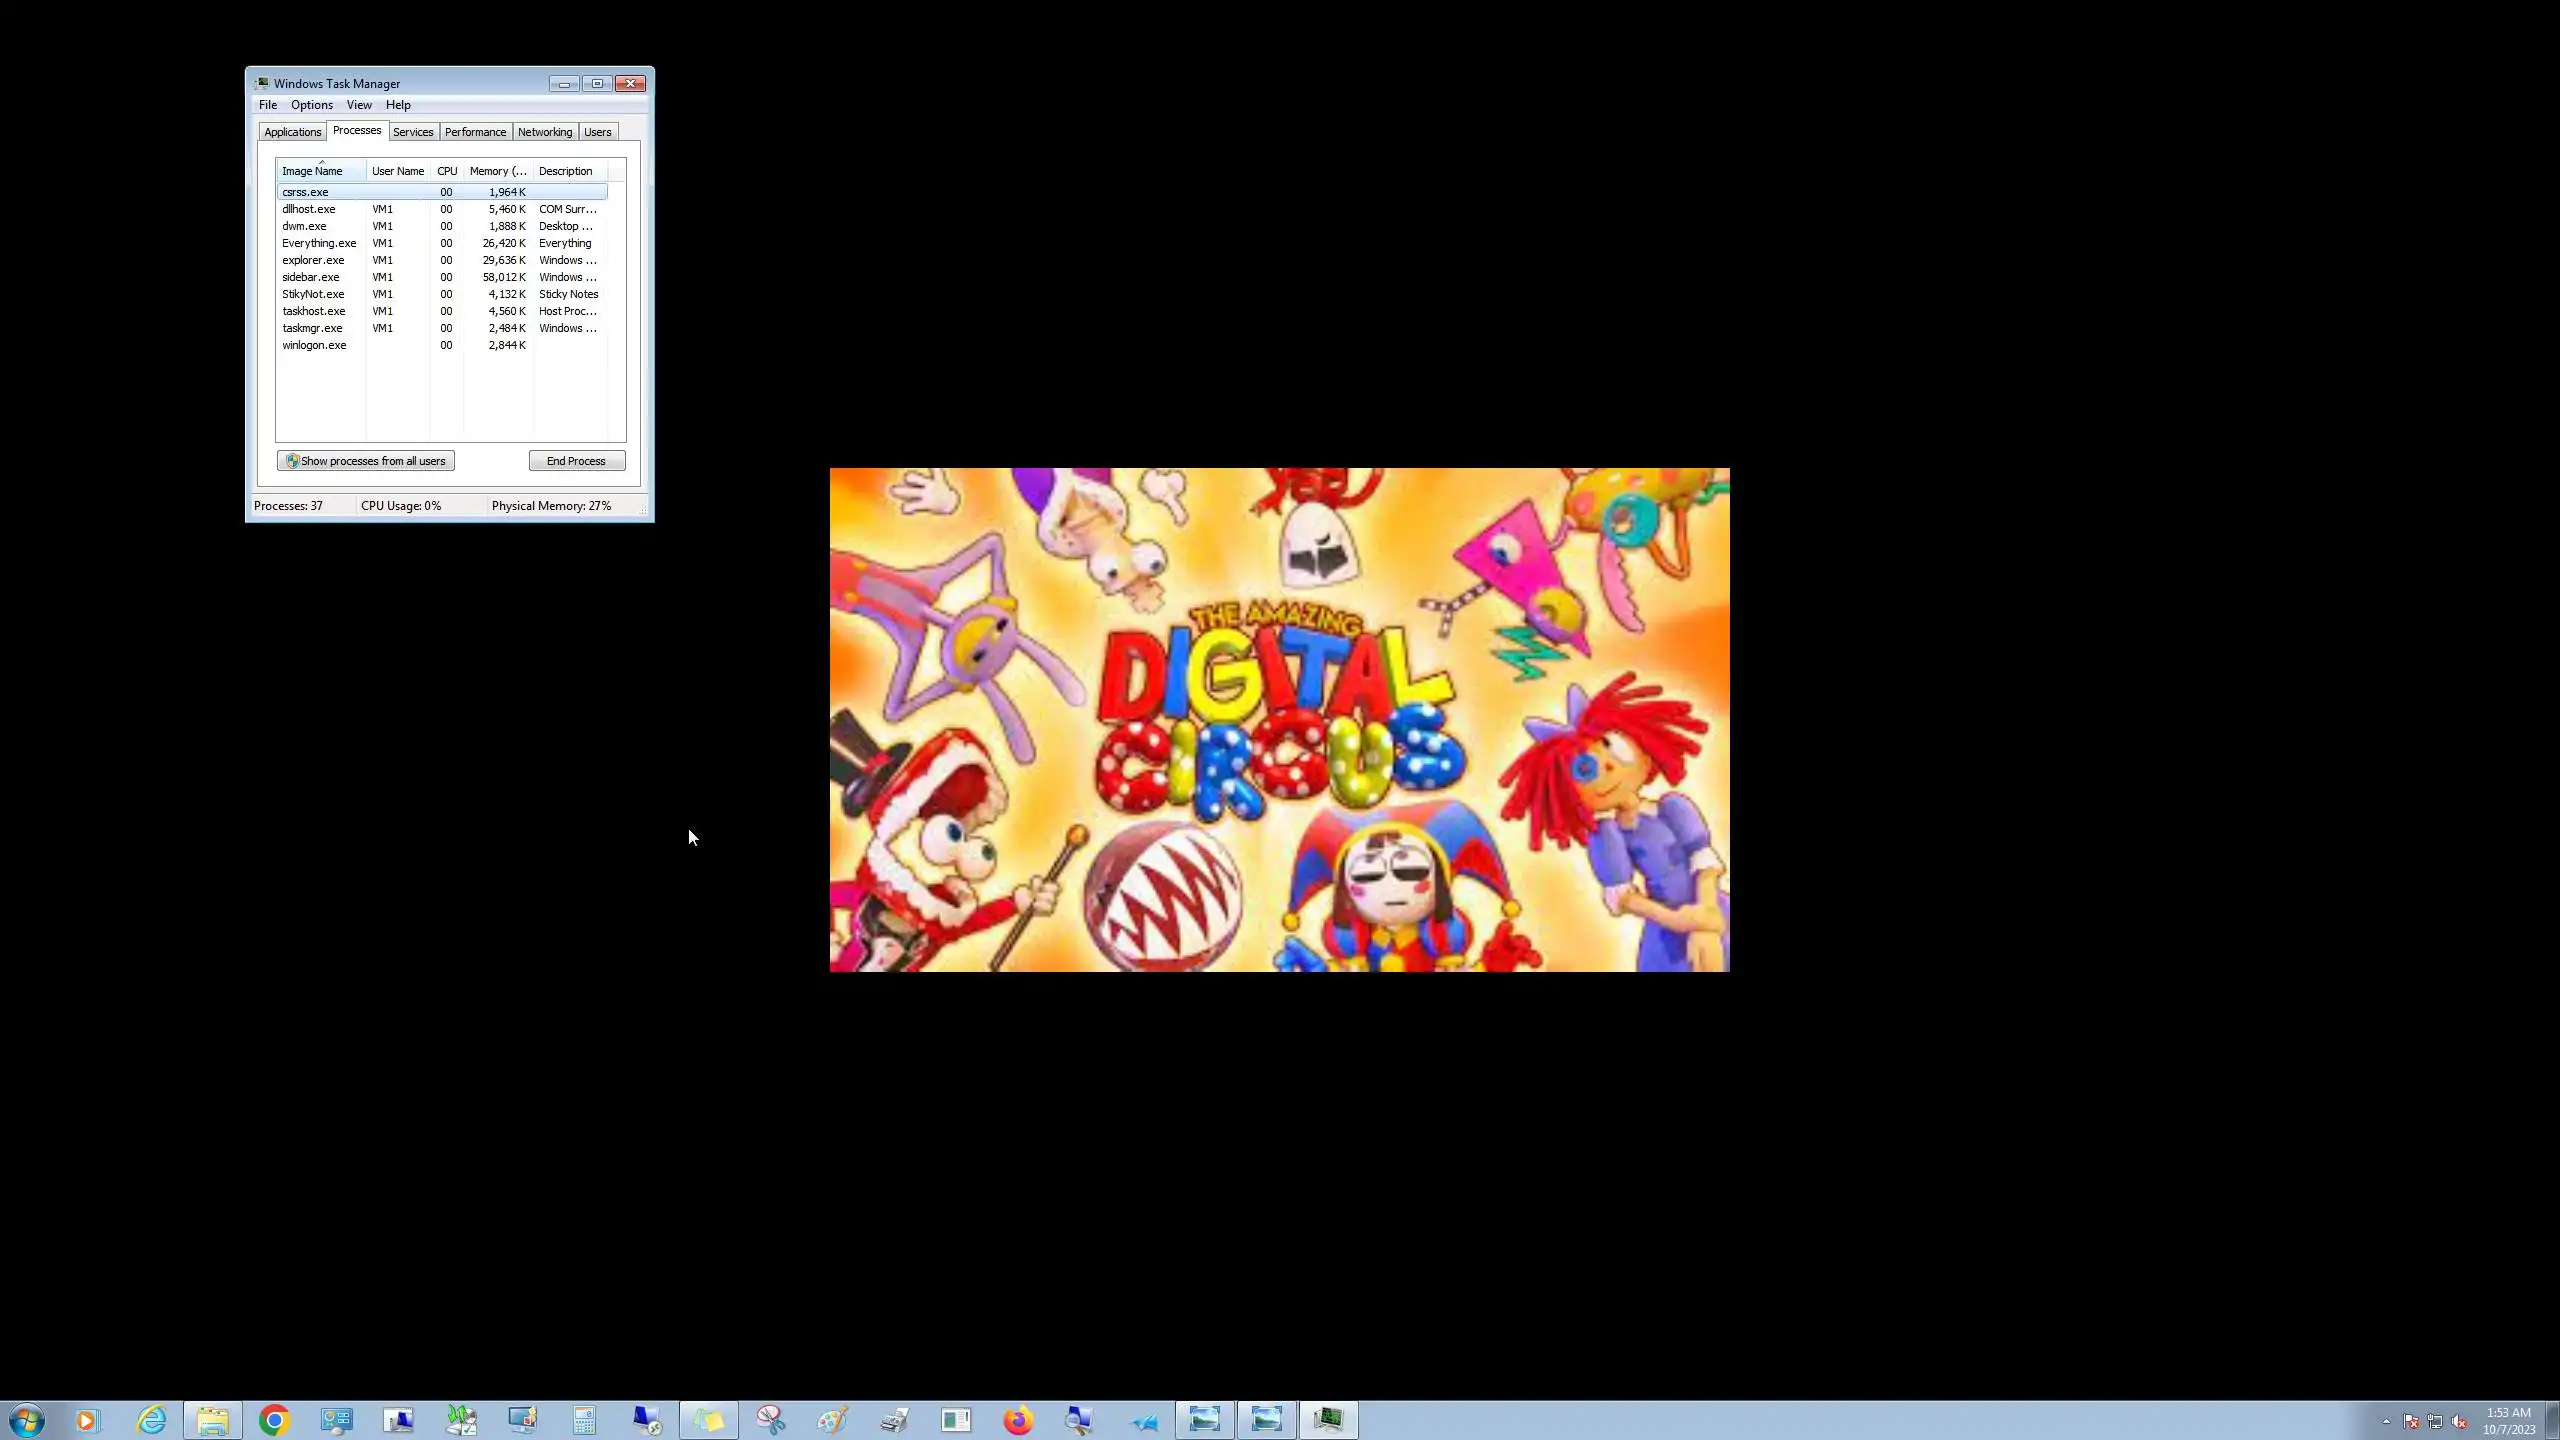Switch to the Services tab
The width and height of the screenshot is (2560, 1440).
tap(413, 132)
